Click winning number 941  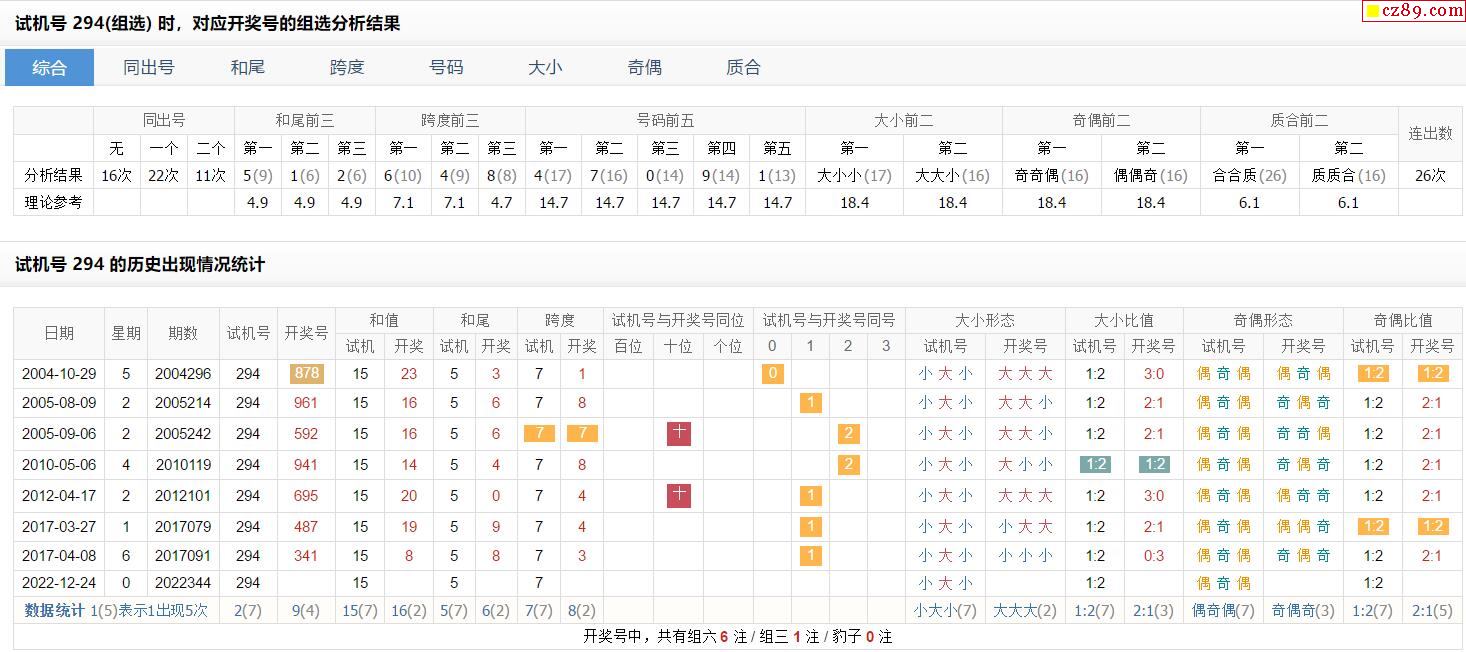click(x=306, y=464)
